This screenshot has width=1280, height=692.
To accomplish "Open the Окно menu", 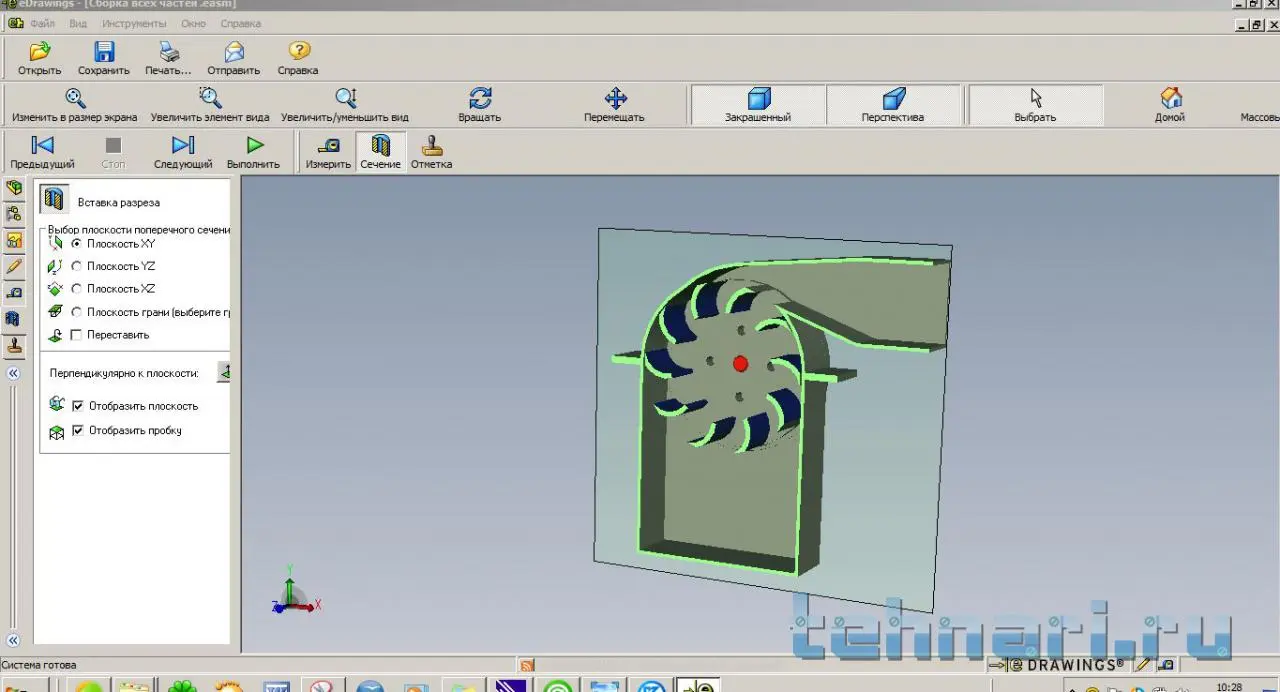I will coord(193,23).
